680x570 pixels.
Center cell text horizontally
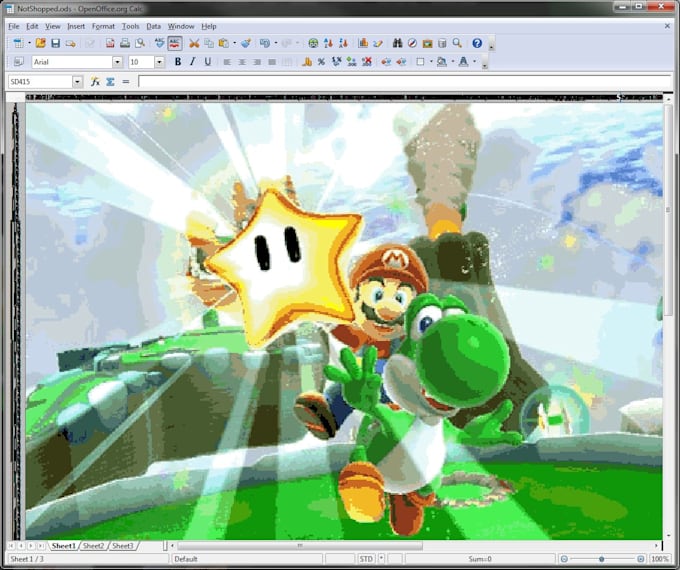click(242, 62)
